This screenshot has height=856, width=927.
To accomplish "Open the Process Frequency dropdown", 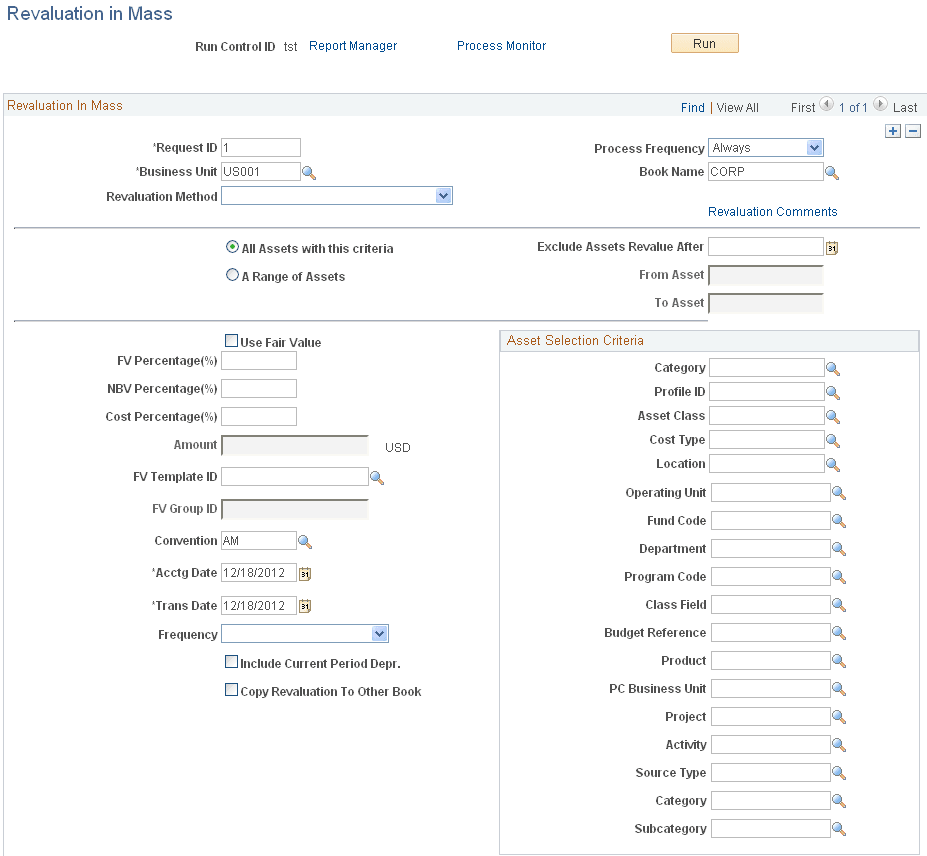I will 766,148.
